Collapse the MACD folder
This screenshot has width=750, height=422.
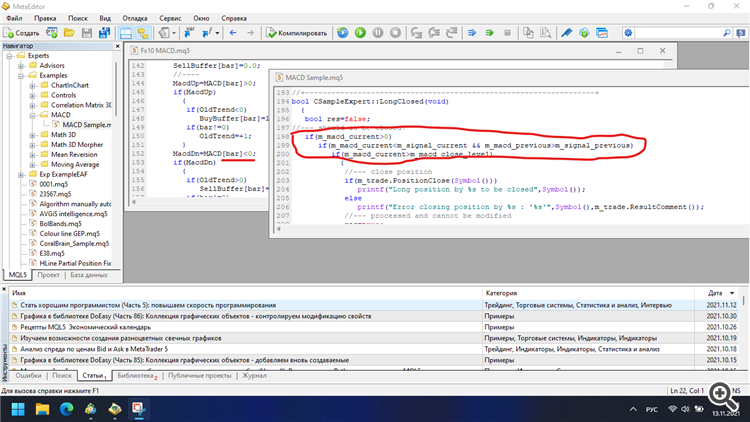tap(33, 115)
